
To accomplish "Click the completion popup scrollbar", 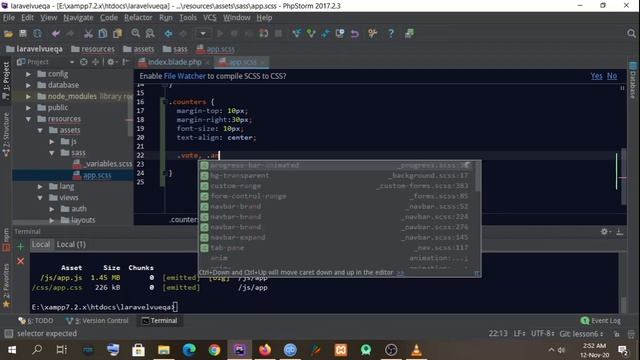I will point(477,177).
